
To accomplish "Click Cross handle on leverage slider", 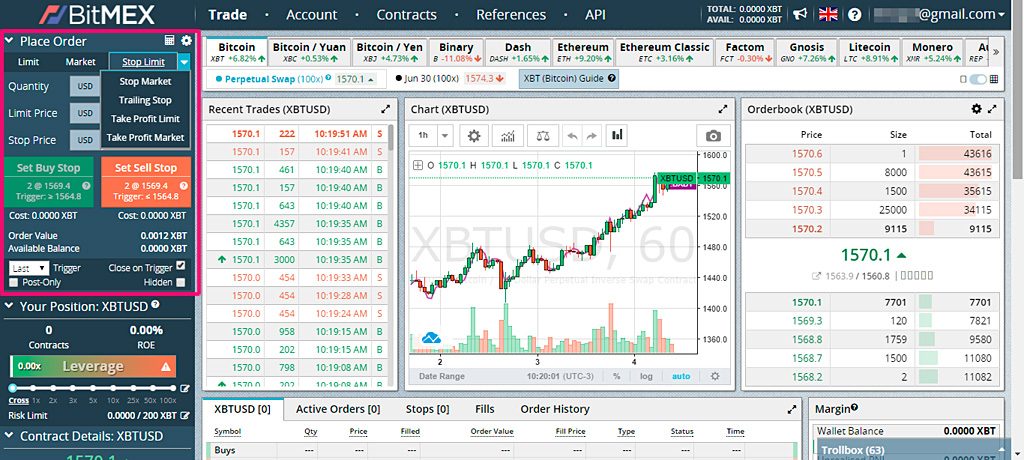I will click(x=14, y=389).
